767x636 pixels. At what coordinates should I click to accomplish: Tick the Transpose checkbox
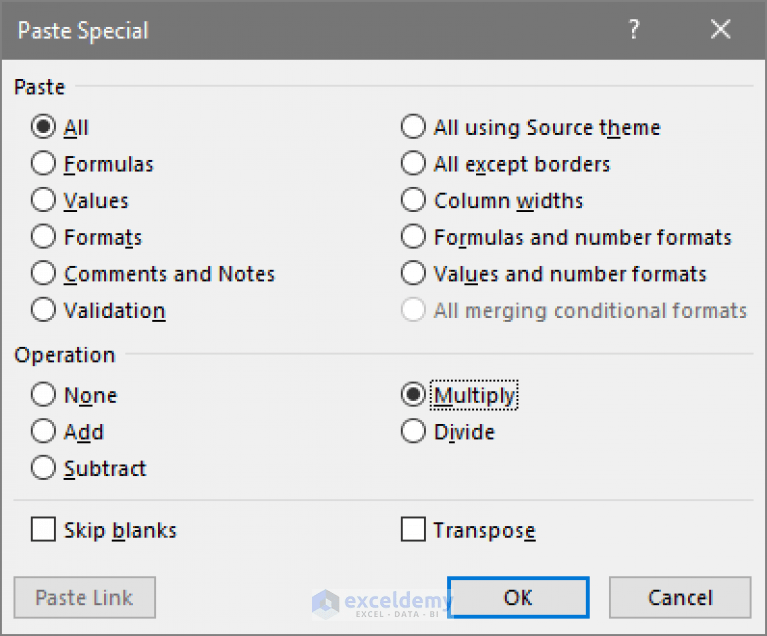[413, 530]
